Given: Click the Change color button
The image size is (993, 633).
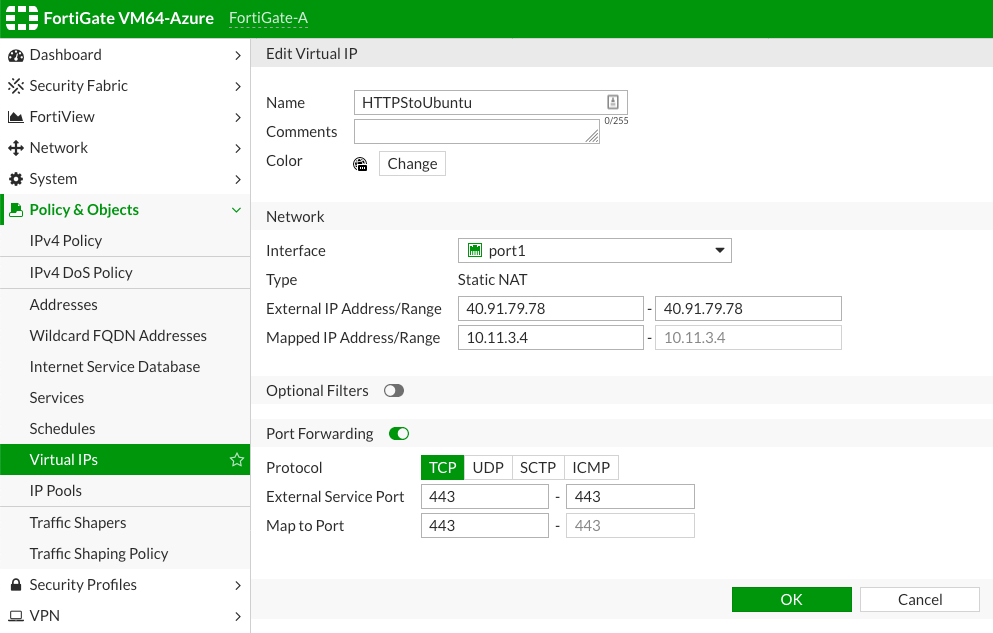Looking at the screenshot, I should 412,163.
